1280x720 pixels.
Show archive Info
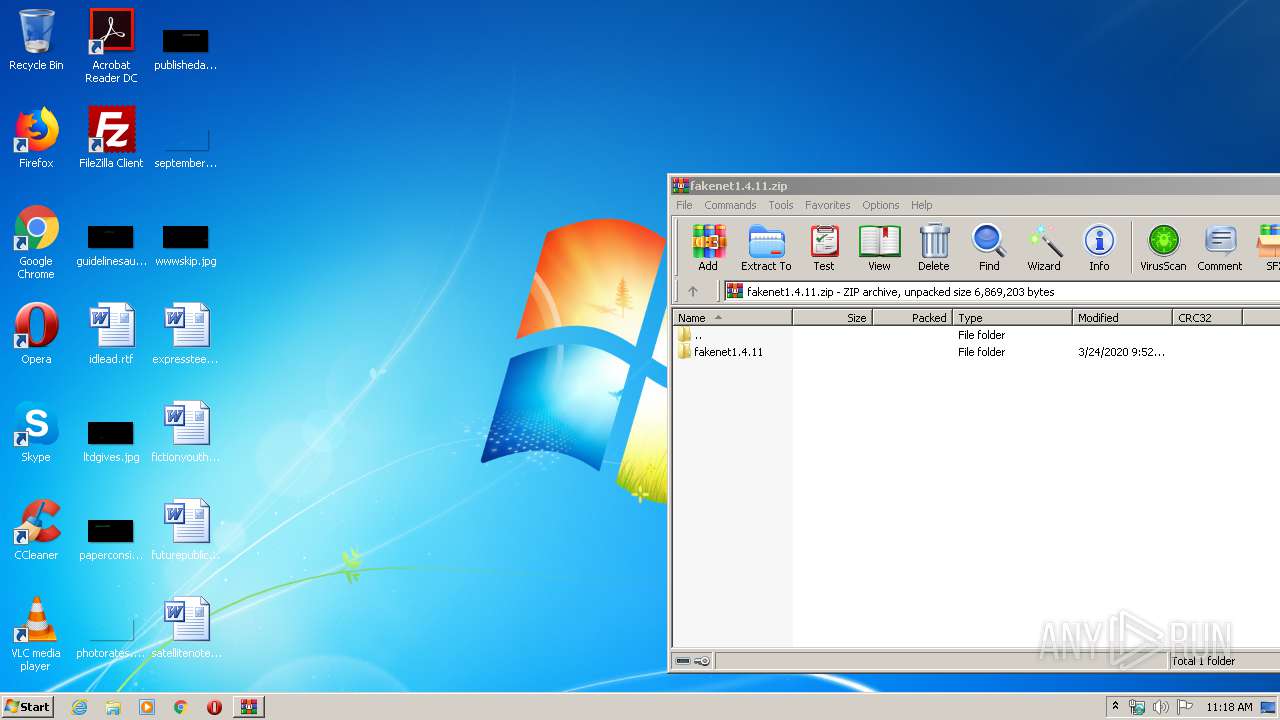[1099, 248]
